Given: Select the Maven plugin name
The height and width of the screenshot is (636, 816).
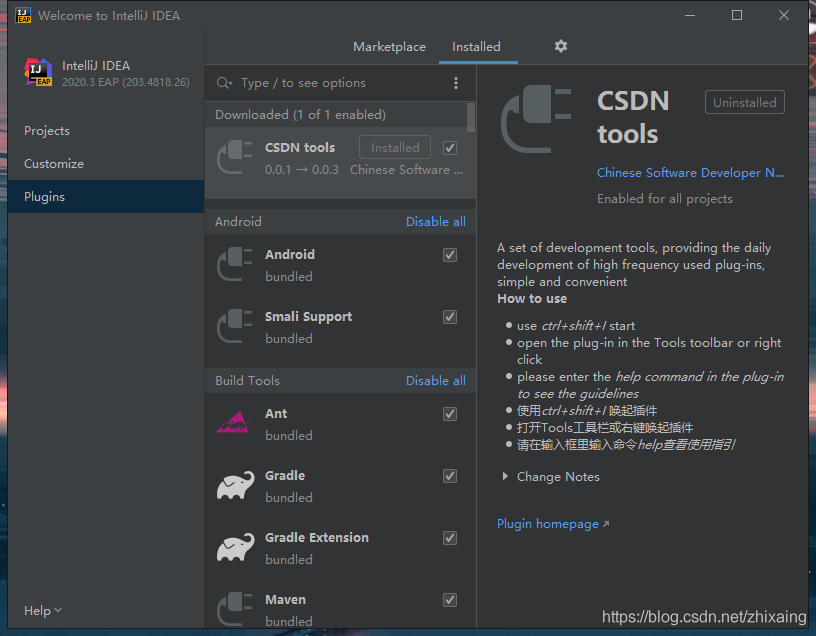Looking at the screenshot, I should [x=285, y=600].
